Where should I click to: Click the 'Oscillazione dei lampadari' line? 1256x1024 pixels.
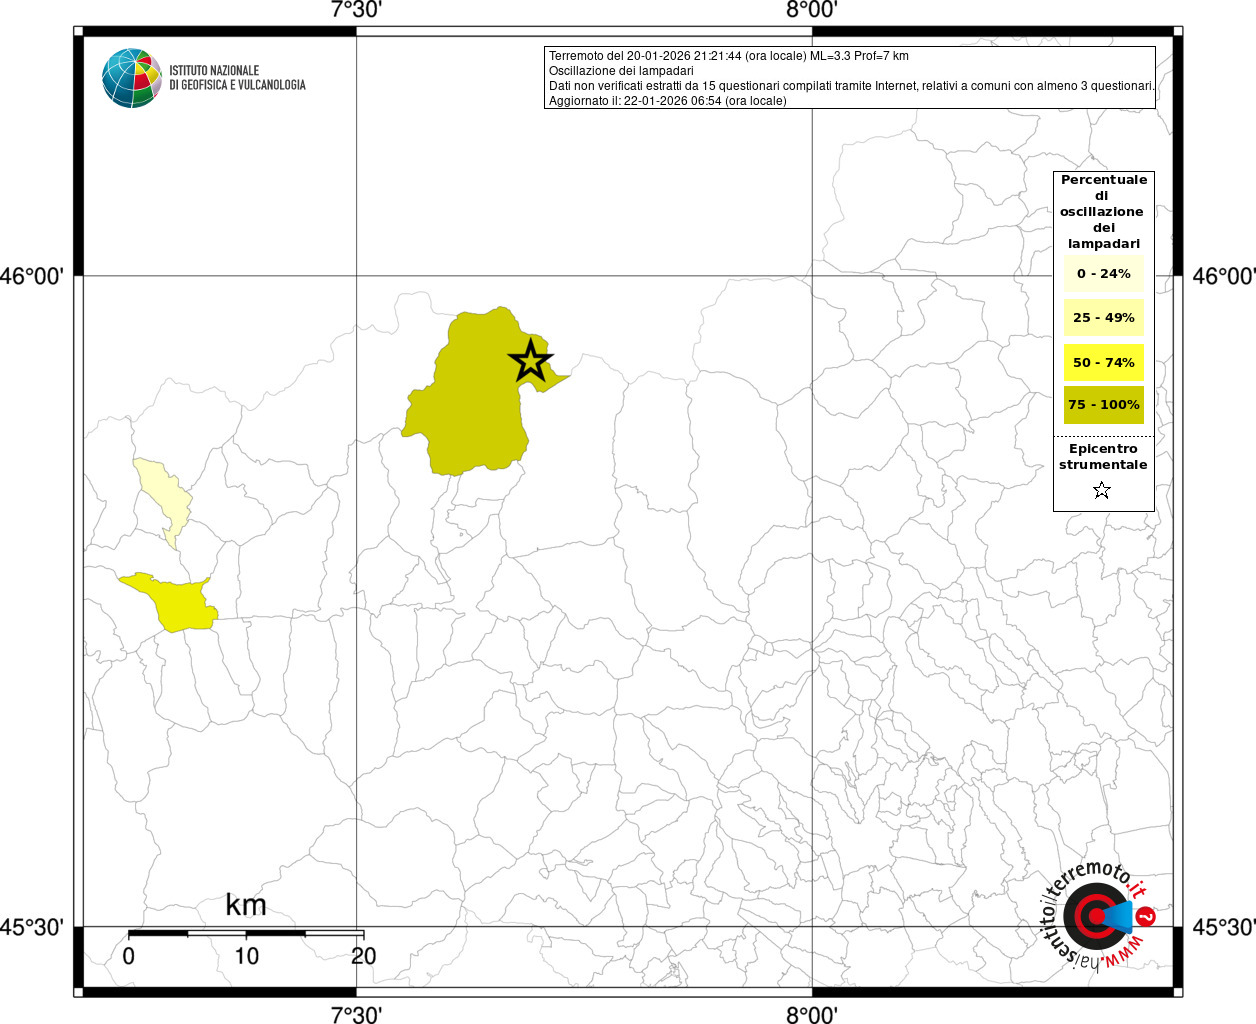point(621,71)
